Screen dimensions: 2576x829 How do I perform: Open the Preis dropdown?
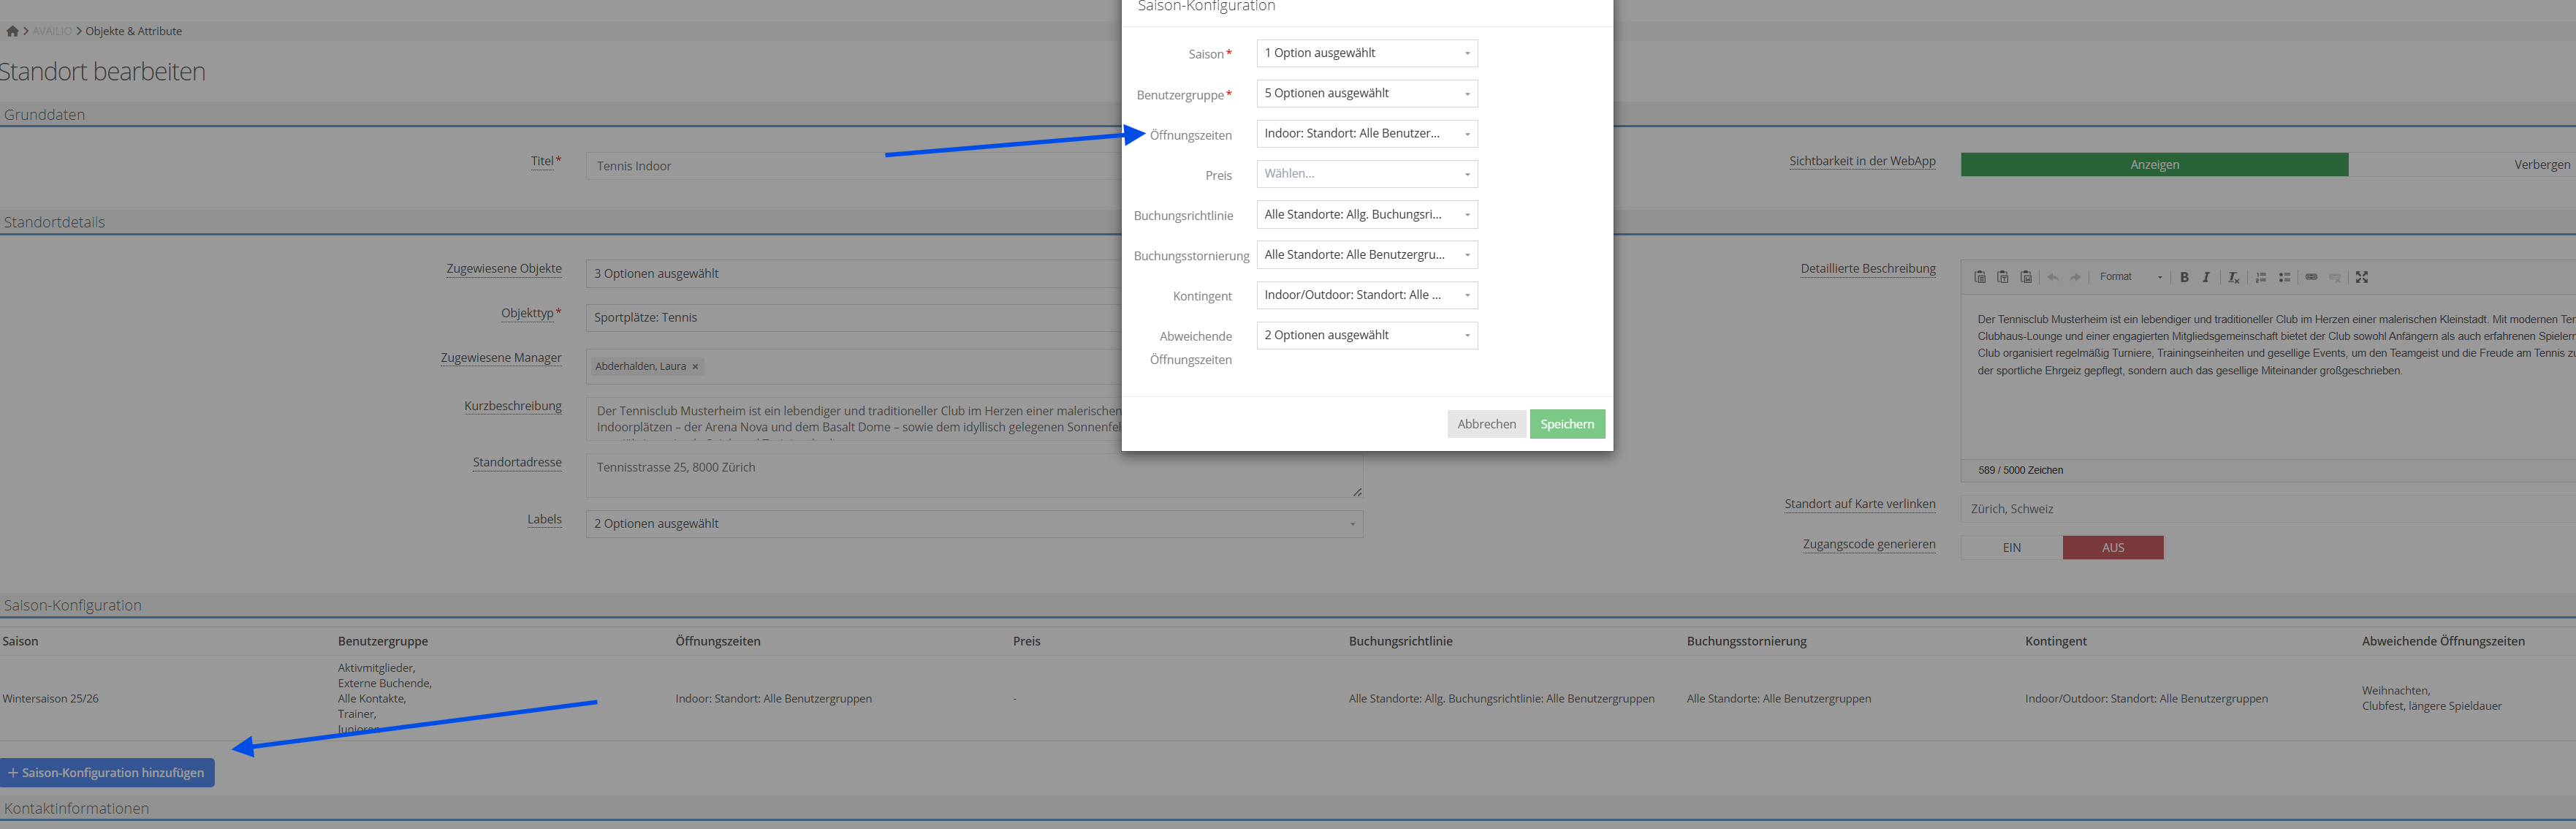pyautogui.click(x=1366, y=174)
